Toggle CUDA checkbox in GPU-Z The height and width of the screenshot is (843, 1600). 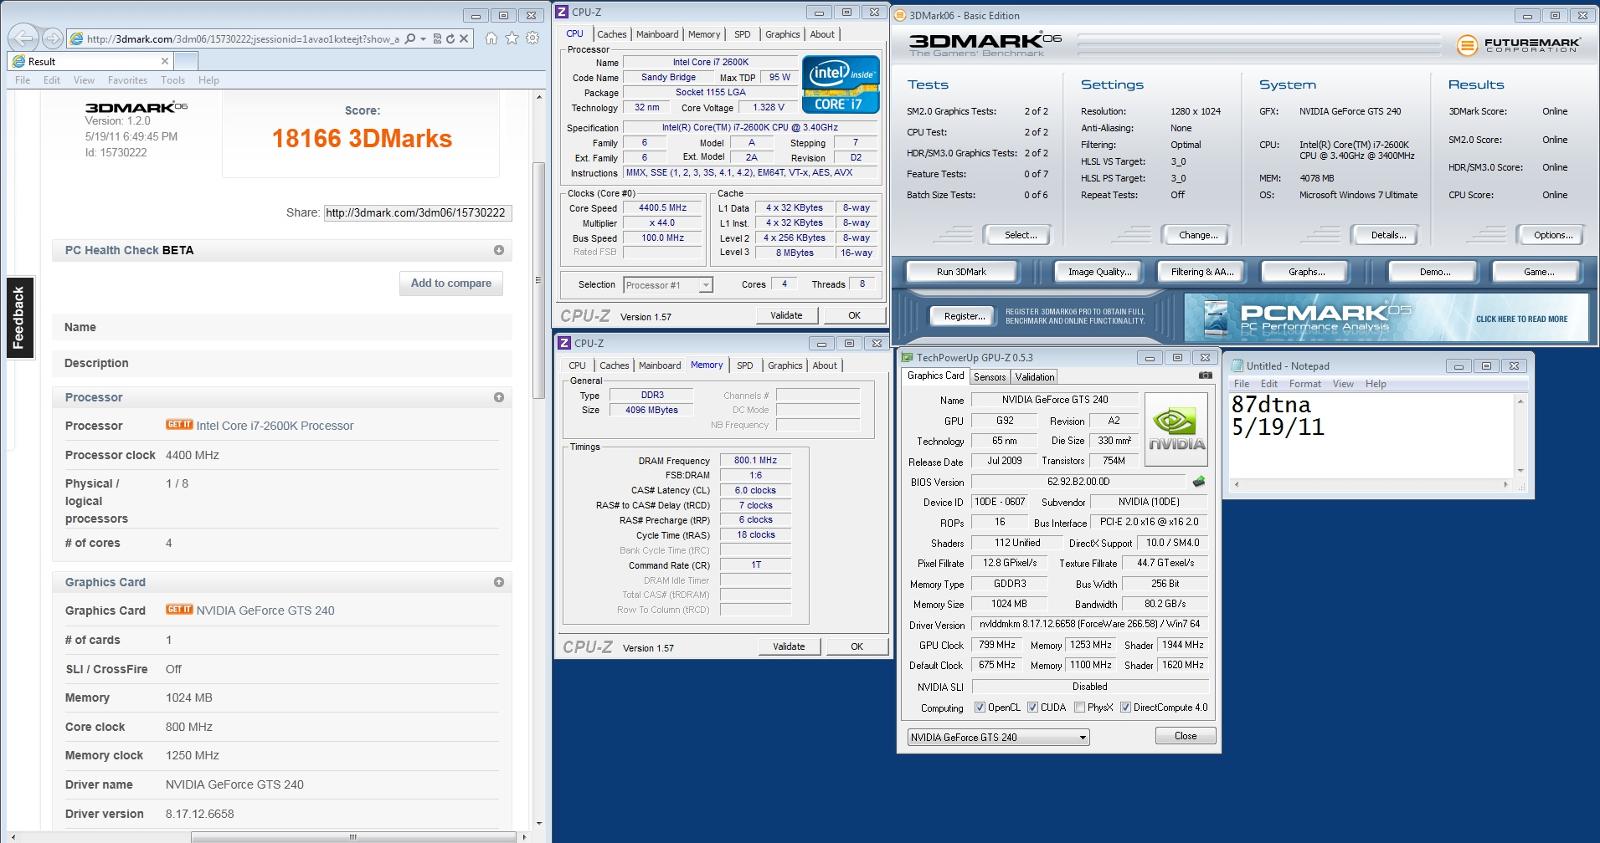click(1032, 707)
